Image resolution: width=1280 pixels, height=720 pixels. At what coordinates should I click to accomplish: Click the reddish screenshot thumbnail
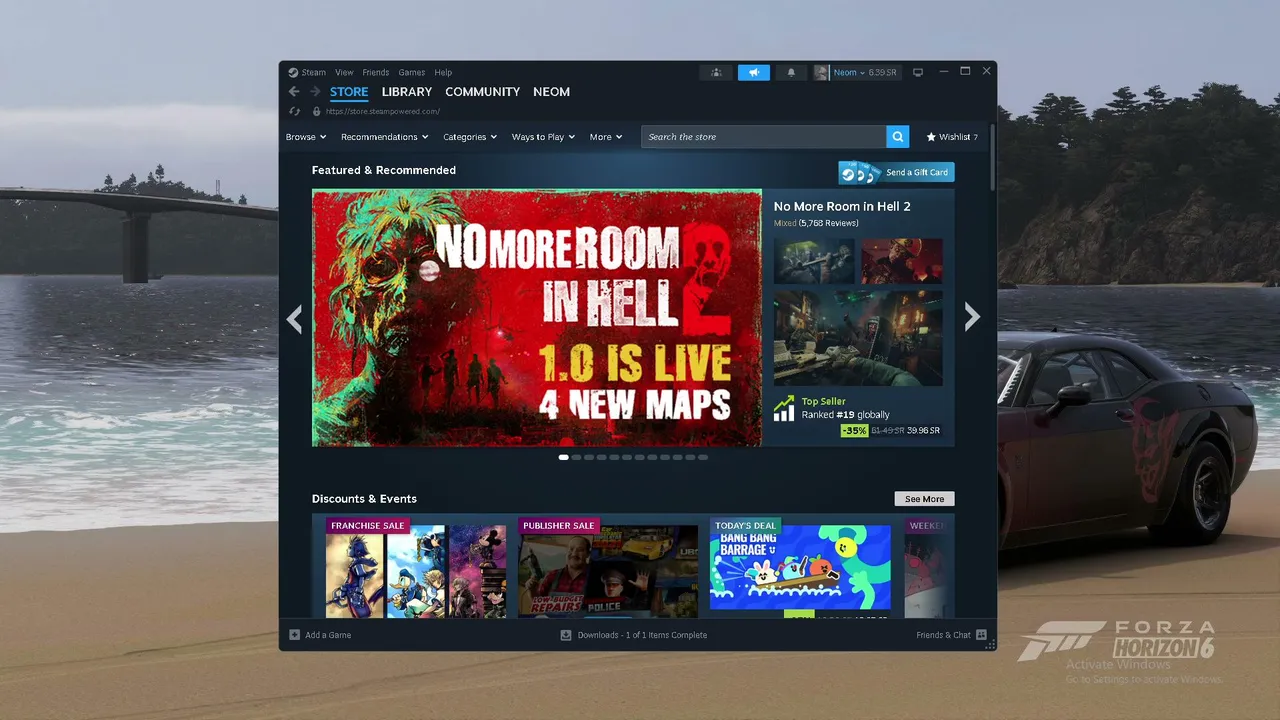click(x=902, y=261)
